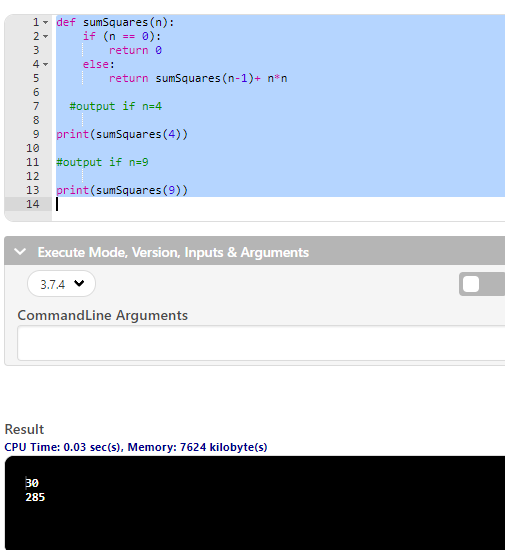Click the 'else:' keyword on line 4

(x=99, y=65)
